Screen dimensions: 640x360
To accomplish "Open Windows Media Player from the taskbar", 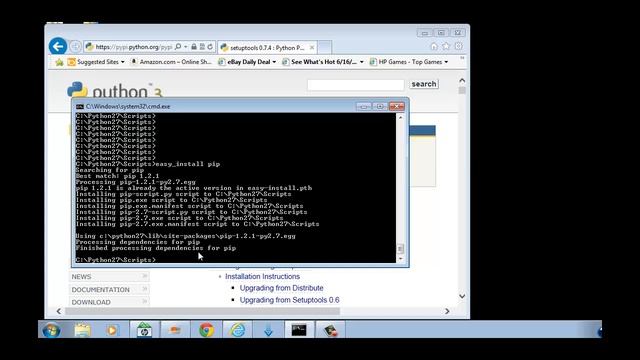I will 111,330.
